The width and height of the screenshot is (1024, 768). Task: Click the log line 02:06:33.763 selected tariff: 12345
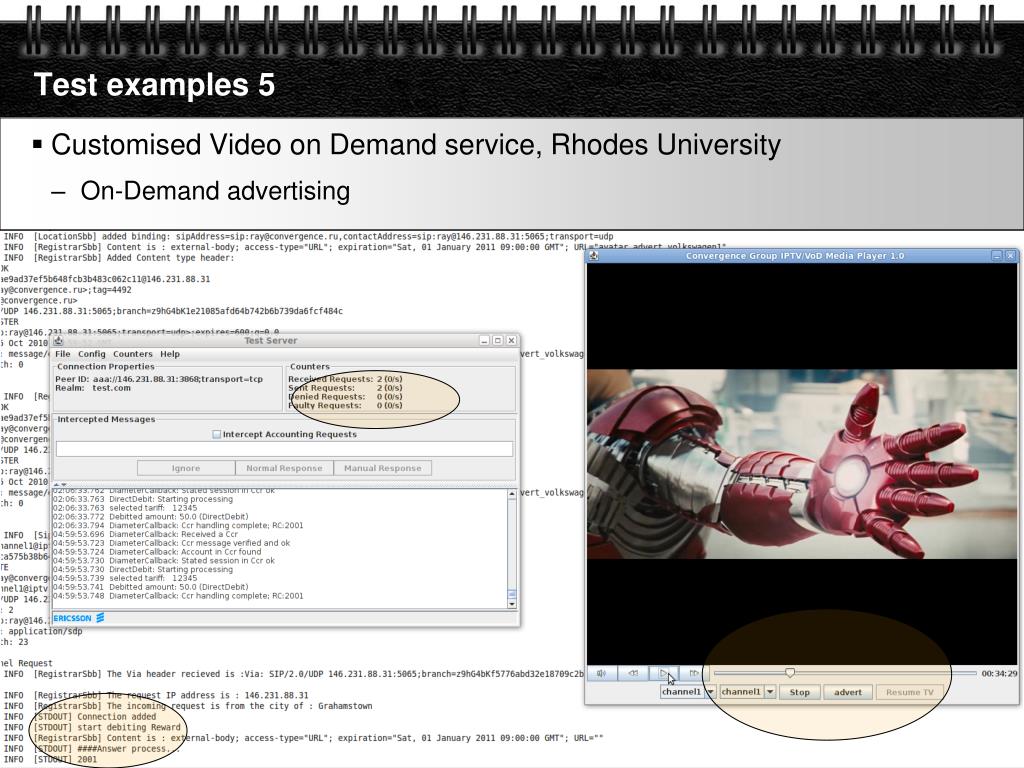(125, 508)
